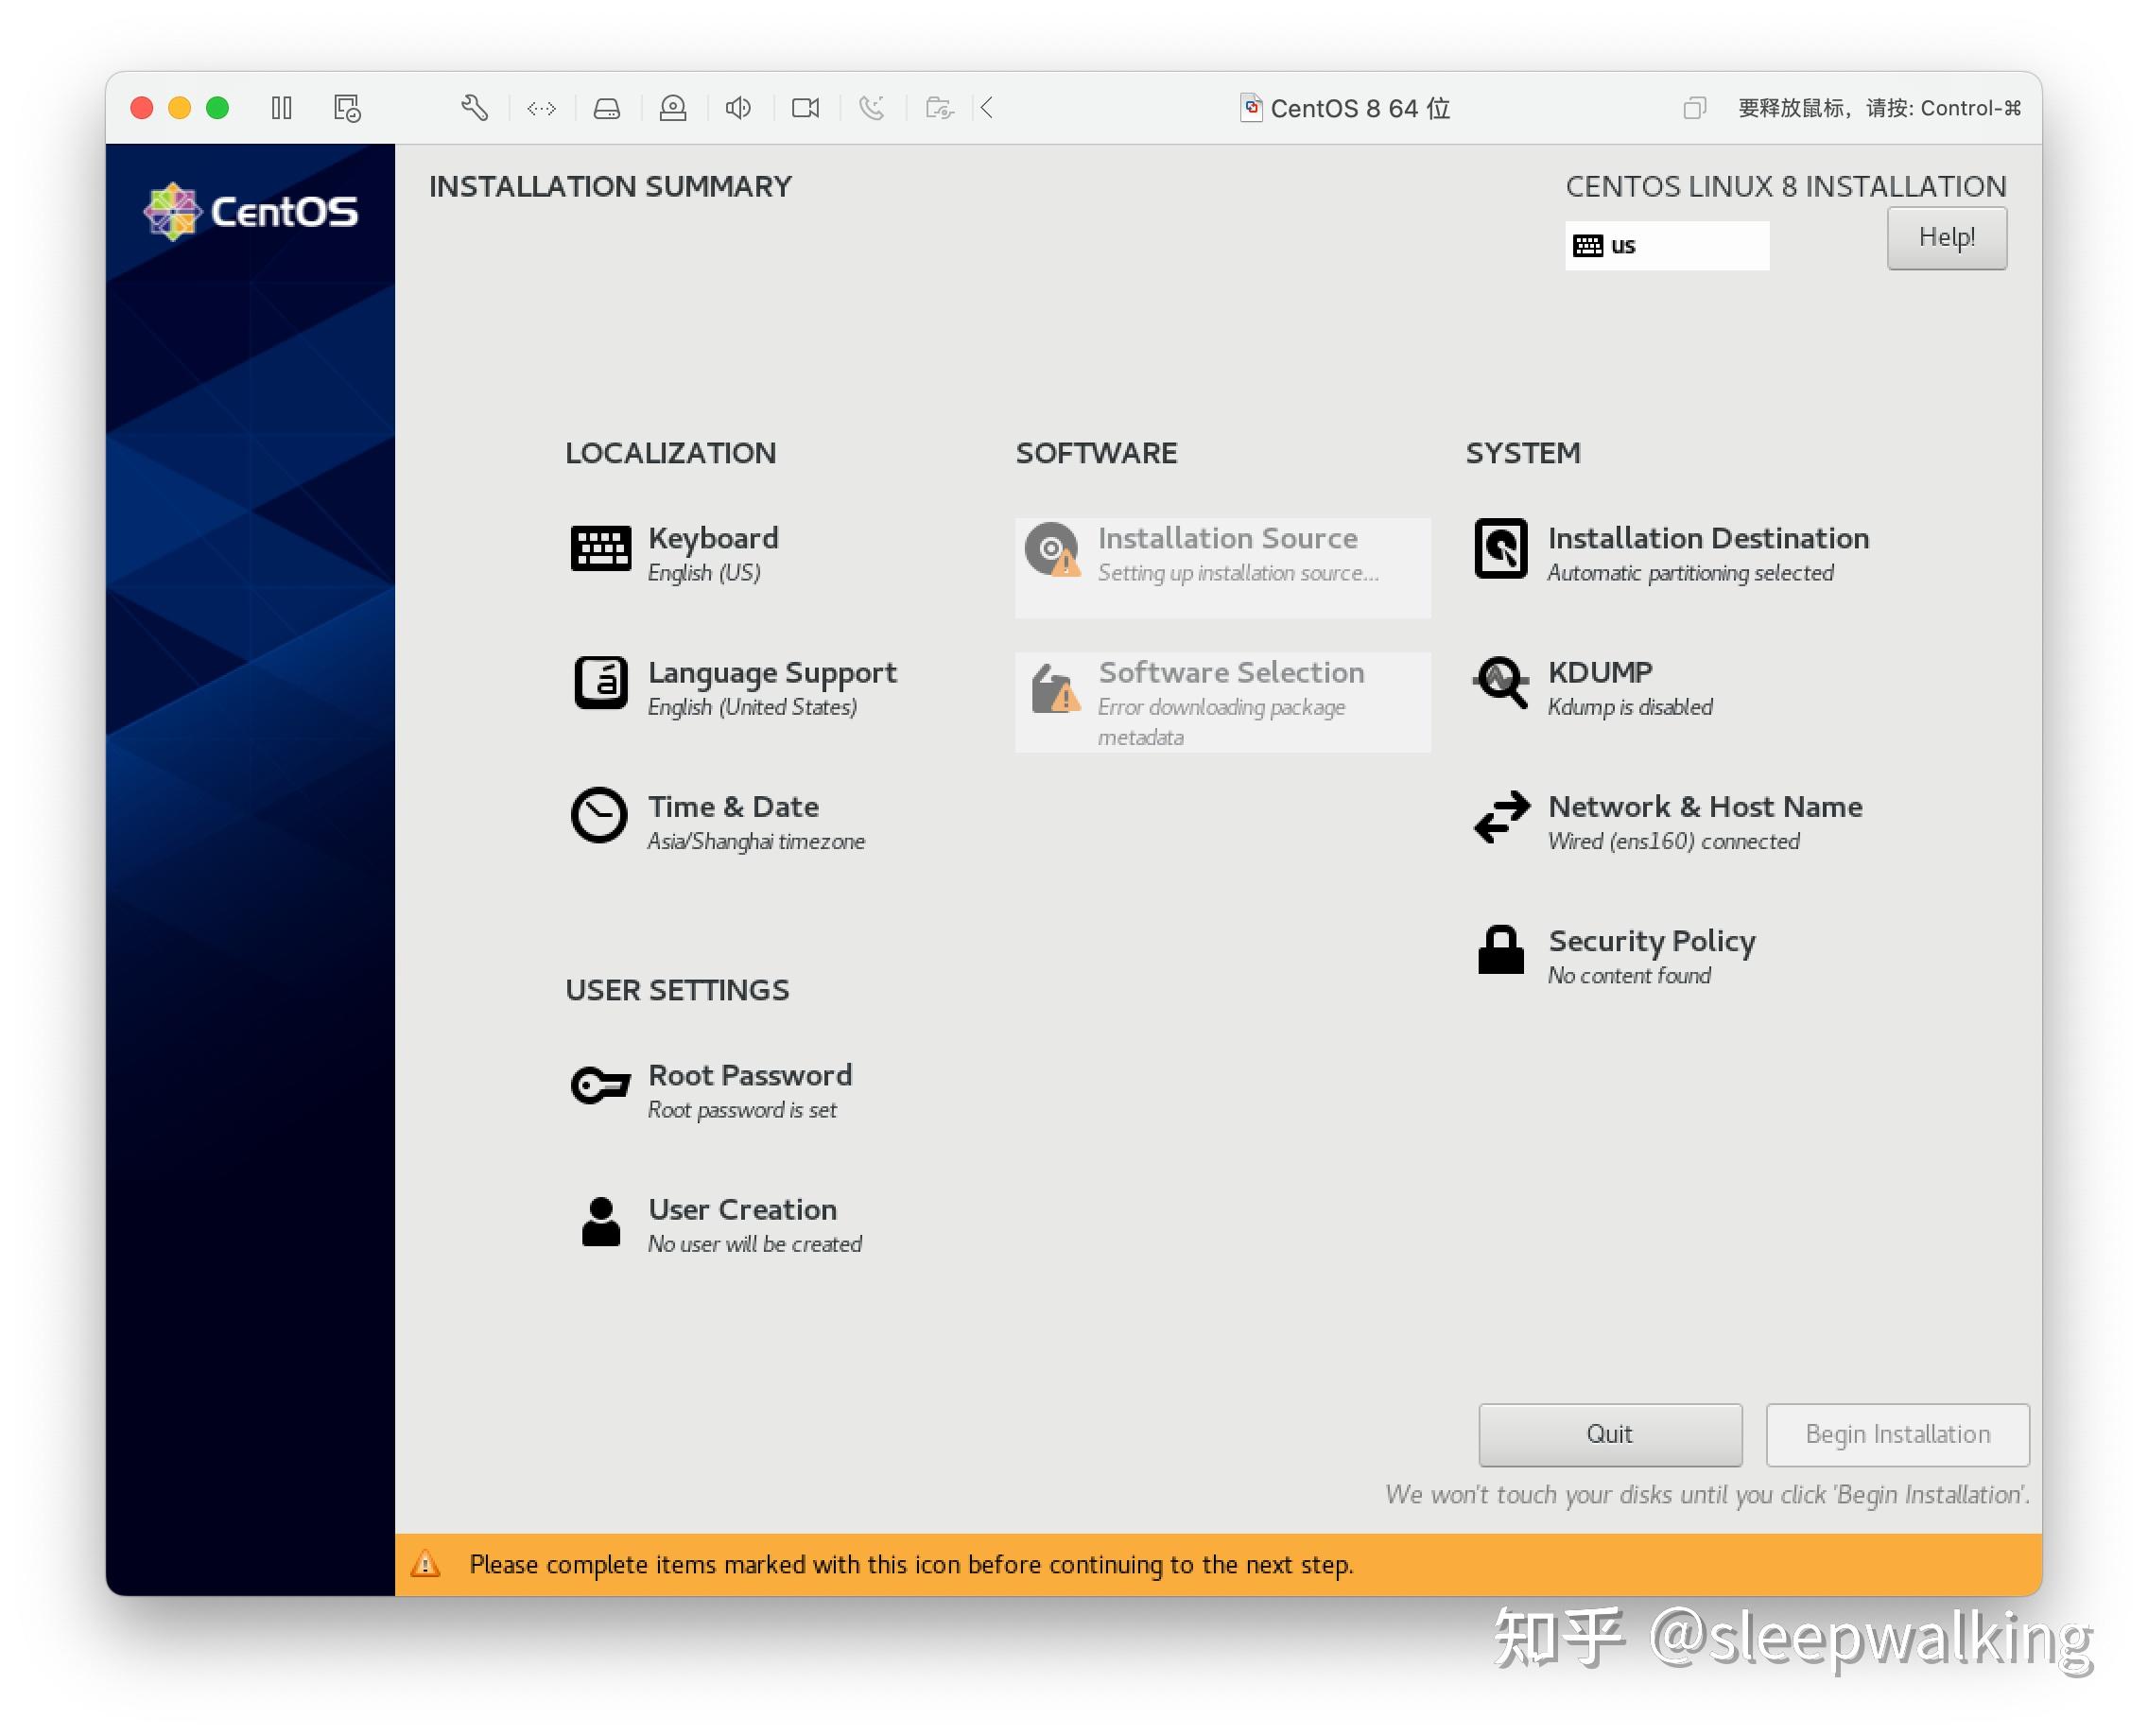2148x1736 pixels.
Task: Open Network & Host Name settings
Action: click(x=1705, y=807)
